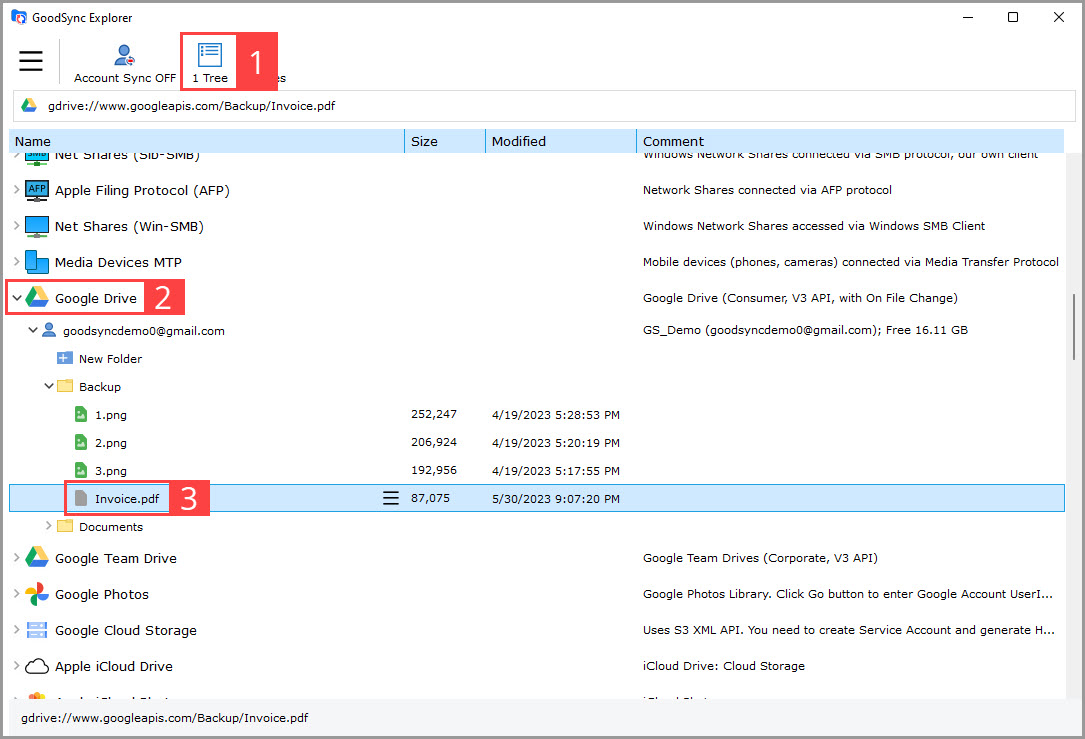Select Apple Filing Protocol (AFP) row
The width and height of the screenshot is (1085, 739).
[x=142, y=190]
